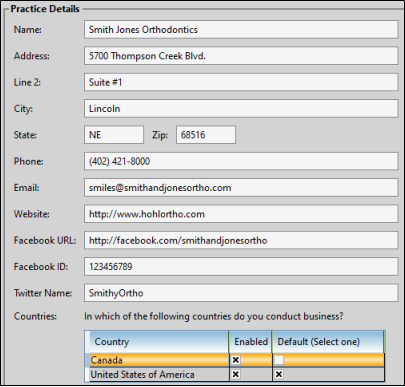The image size is (405, 387).
Task: Select the State field showing NE
Action: [x=114, y=135]
